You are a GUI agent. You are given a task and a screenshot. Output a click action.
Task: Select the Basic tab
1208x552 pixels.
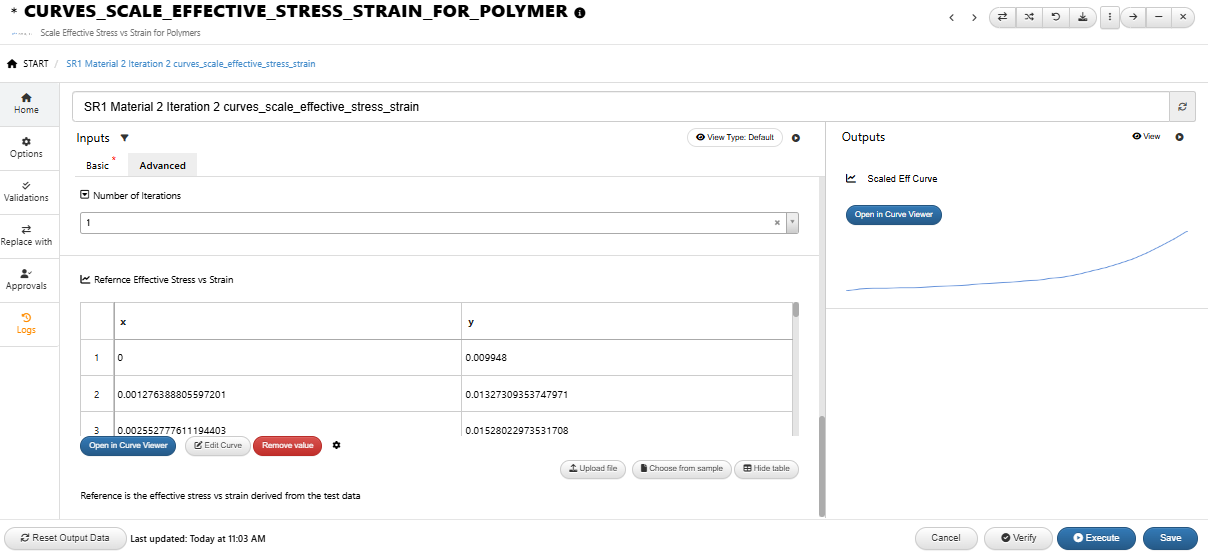click(98, 166)
